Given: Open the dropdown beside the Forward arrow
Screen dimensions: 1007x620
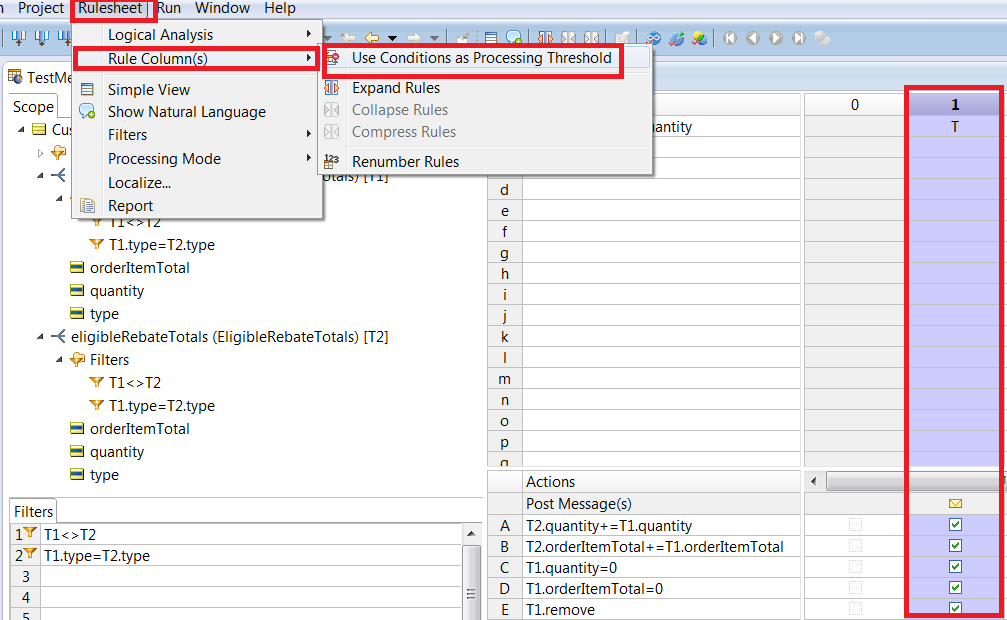Looking at the screenshot, I should click(x=435, y=39).
